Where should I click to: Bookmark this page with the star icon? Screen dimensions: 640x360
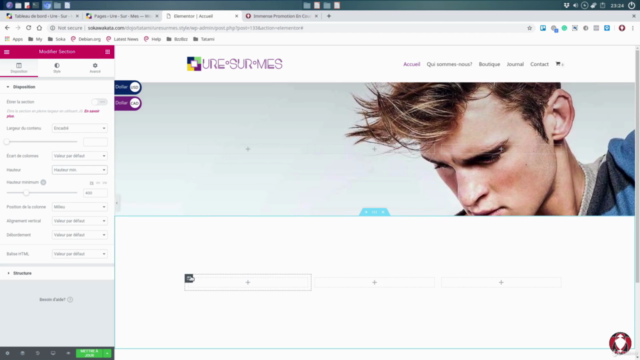coord(530,28)
